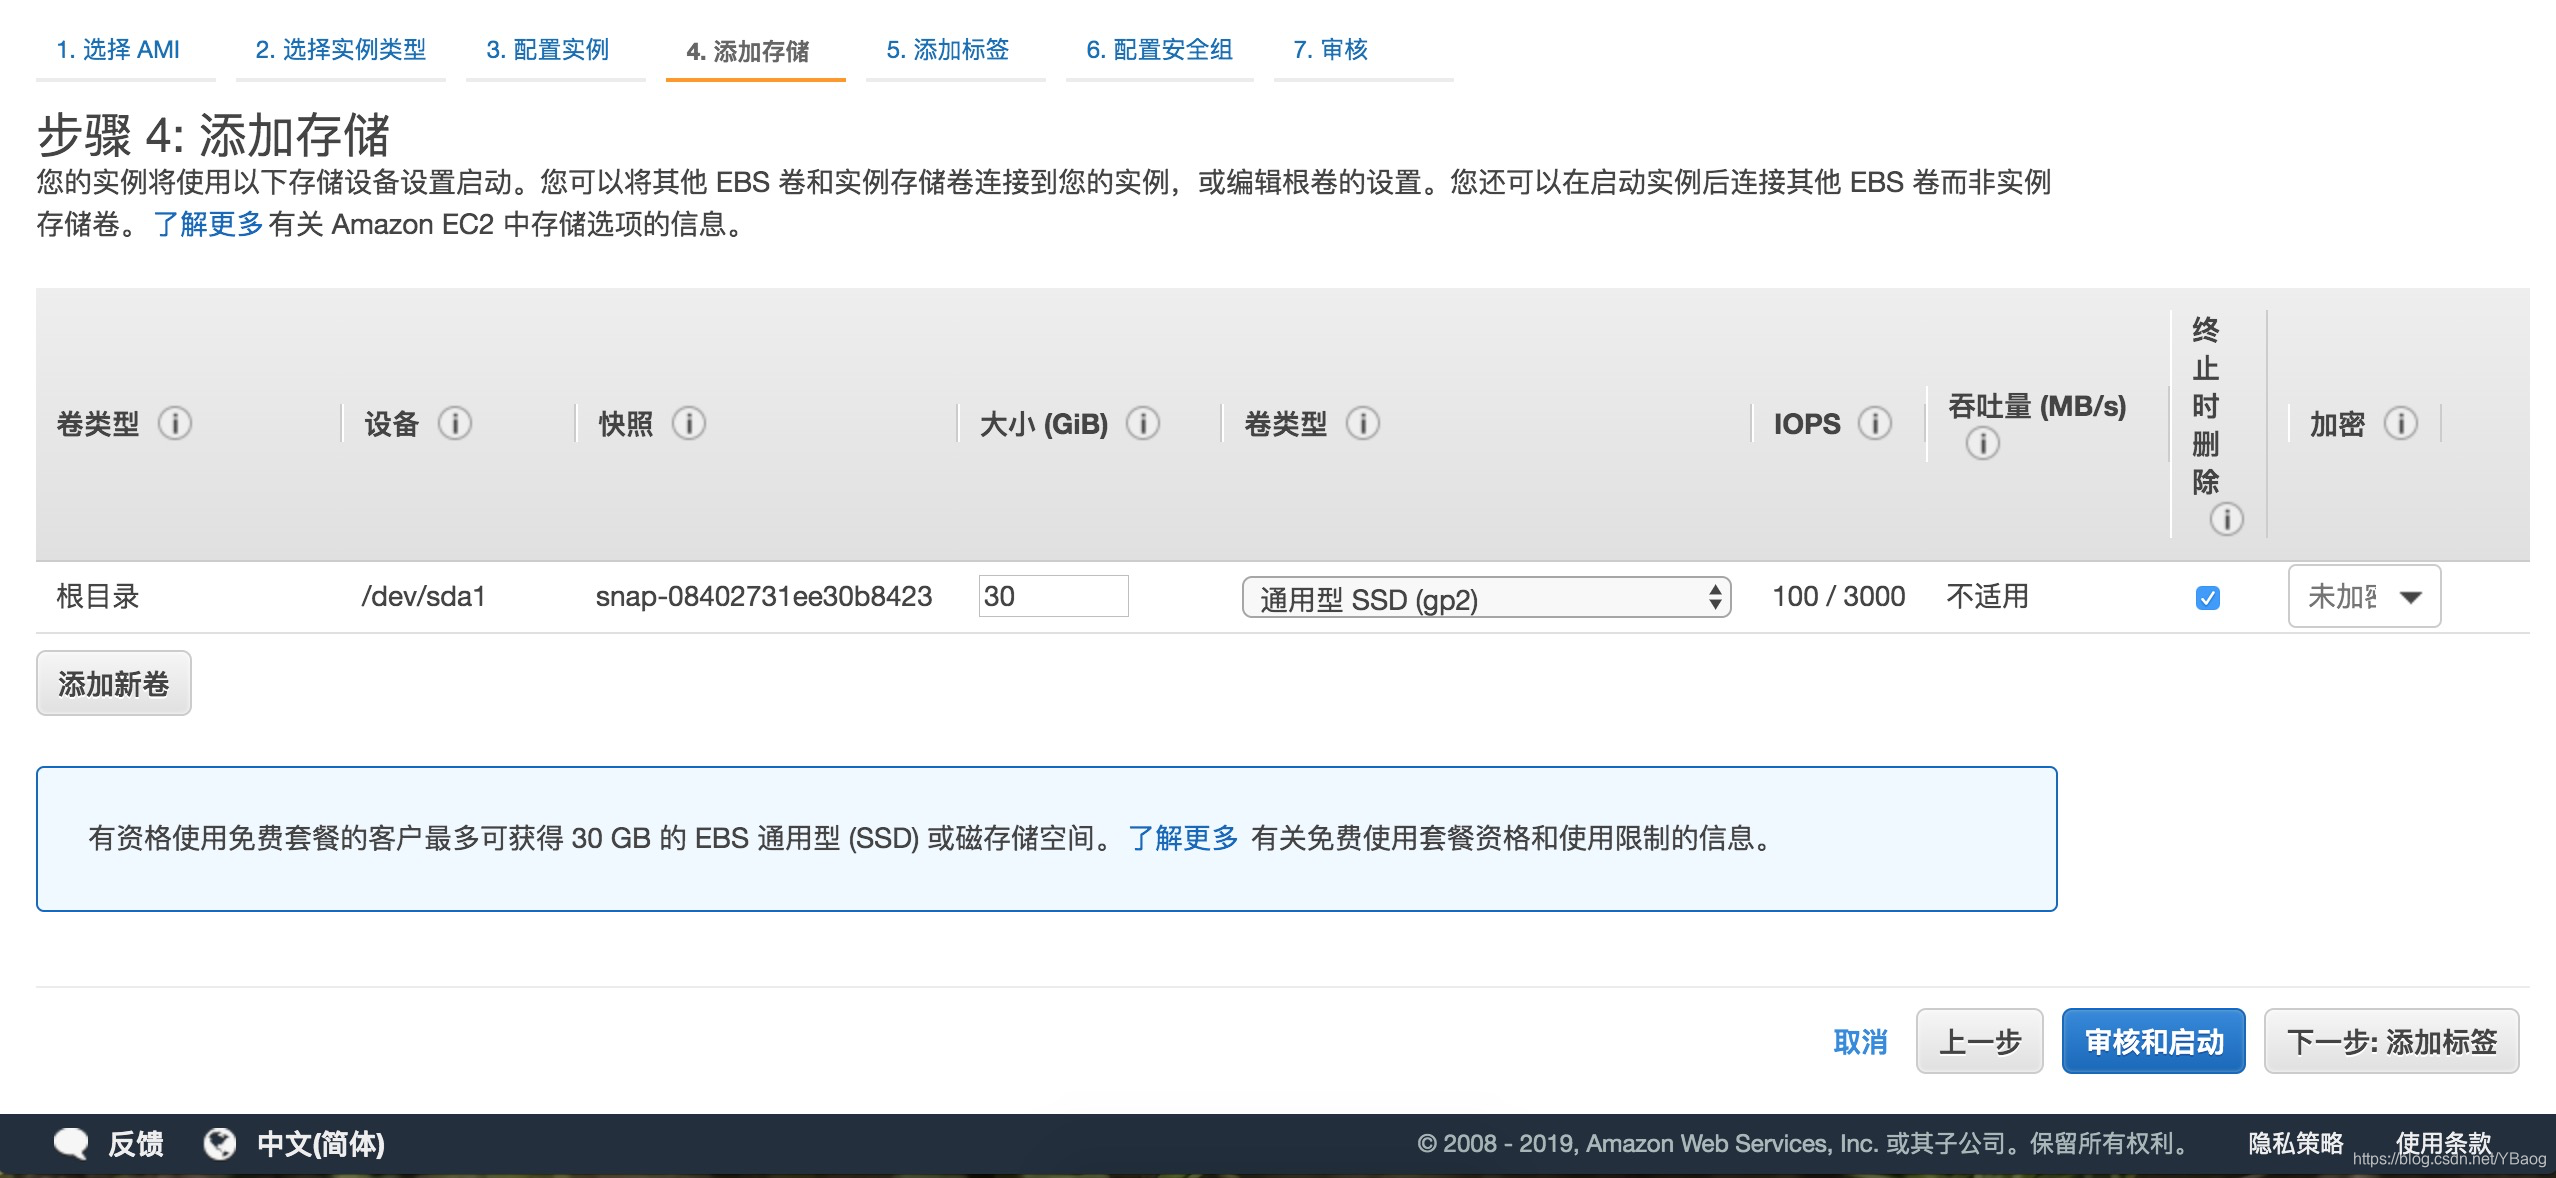Click the globe language icon

click(x=220, y=1143)
